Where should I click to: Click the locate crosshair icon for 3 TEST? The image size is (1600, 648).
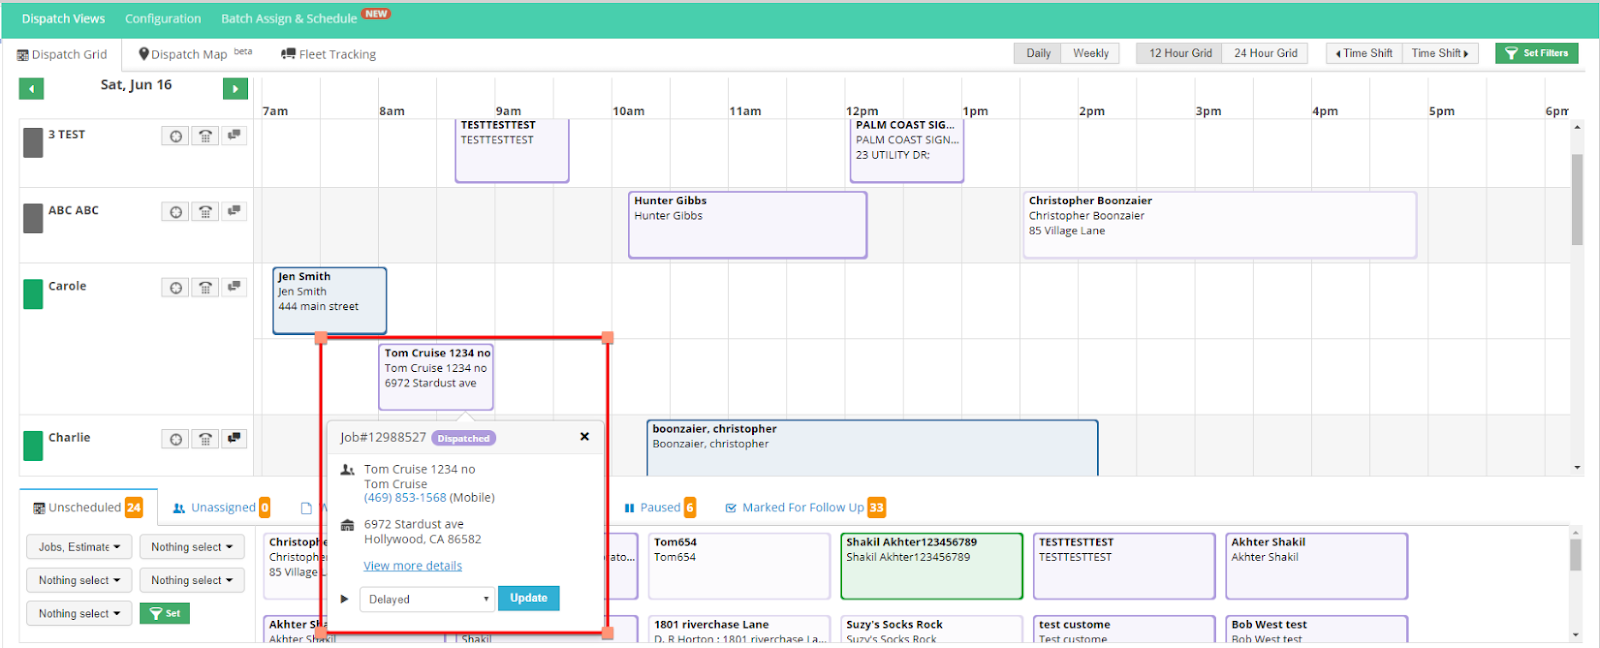(x=176, y=136)
